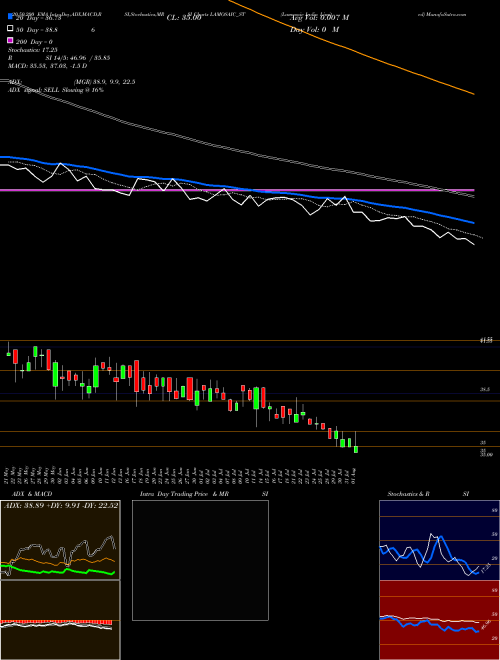Click the blue Stochastics chart panel
The image size is (500, 660).
click(x=439, y=540)
